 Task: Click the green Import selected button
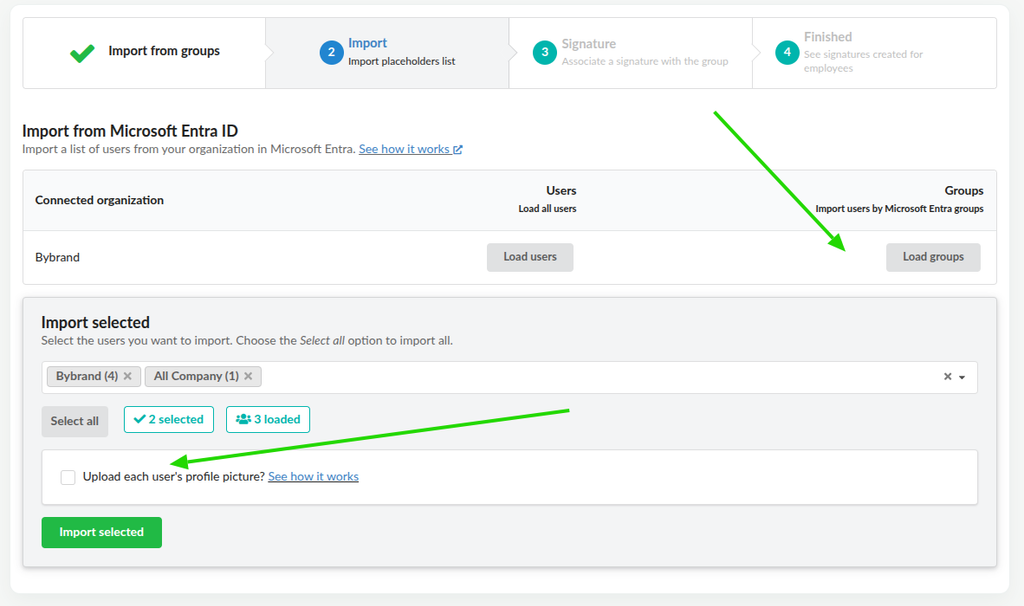pyautogui.click(x=102, y=532)
